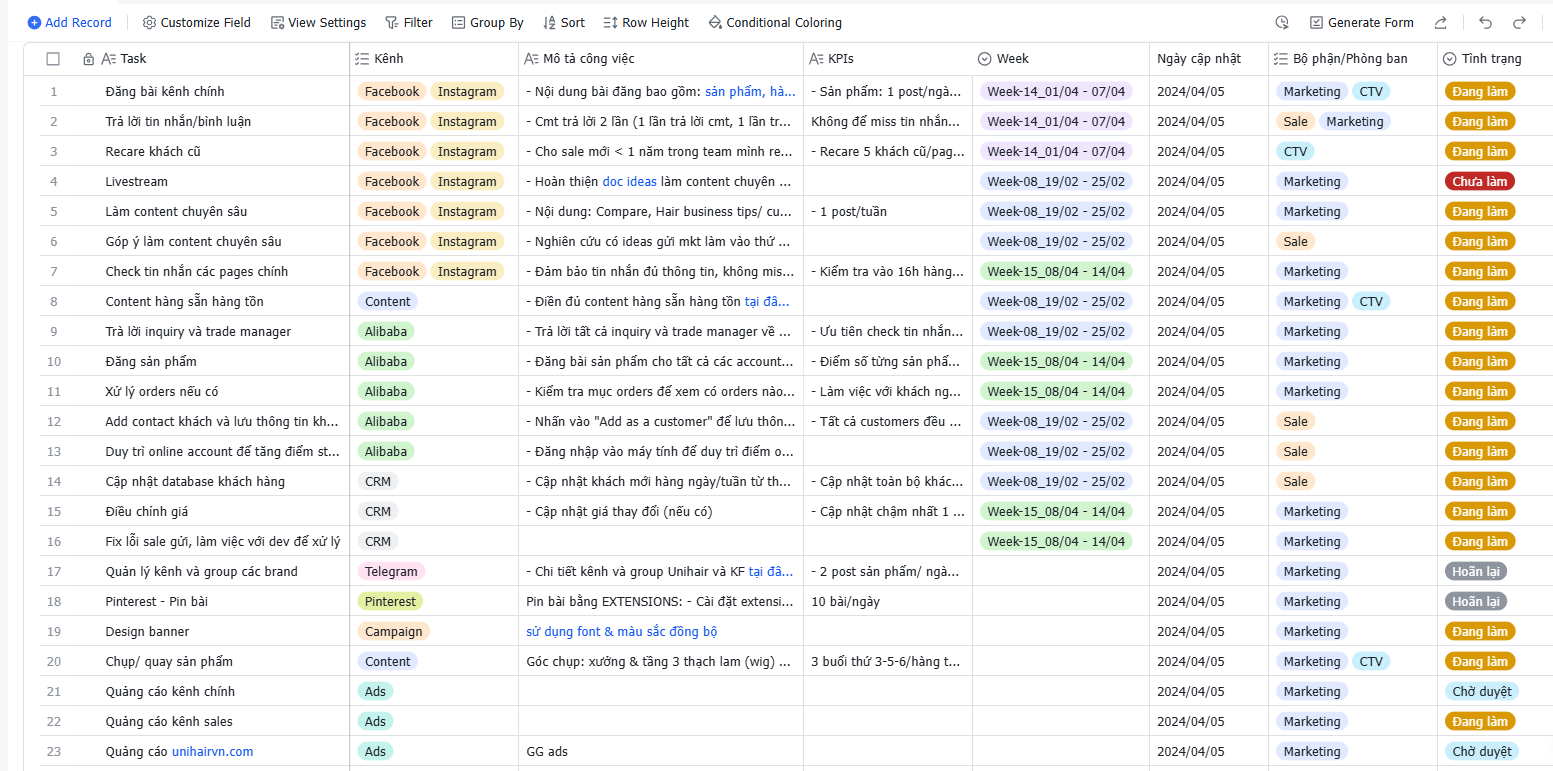Click the share arrow icon

(x=1440, y=22)
